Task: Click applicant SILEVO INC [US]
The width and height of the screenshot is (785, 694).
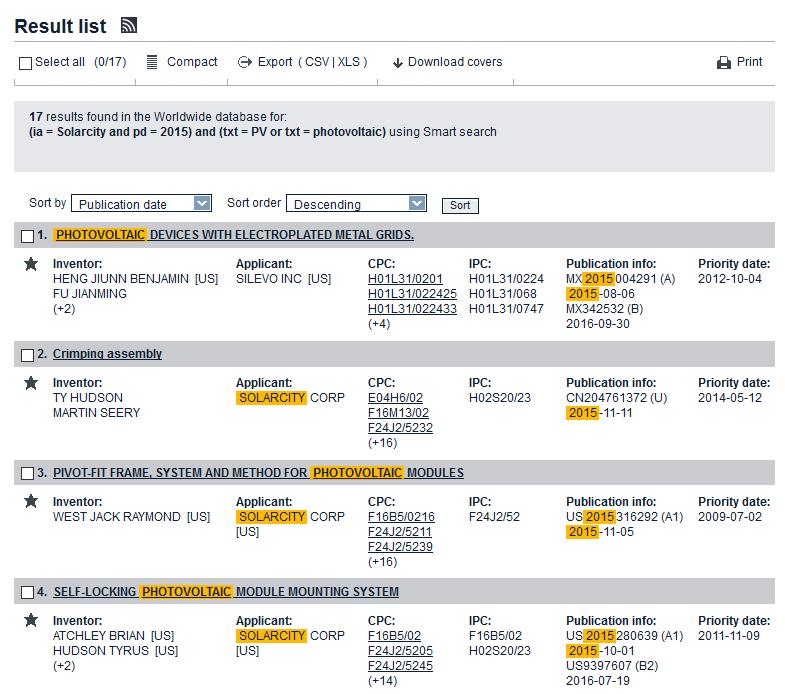Action: pyautogui.click(x=283, y=279)
